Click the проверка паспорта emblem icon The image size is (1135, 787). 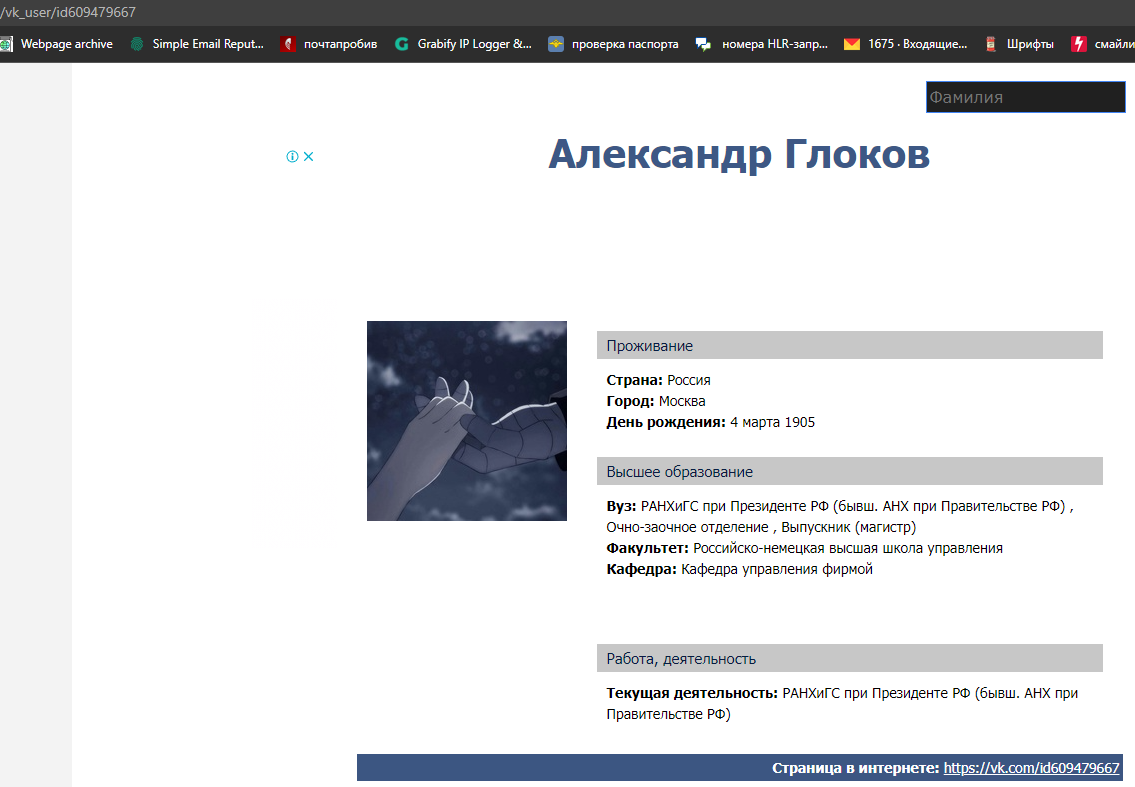555,44
